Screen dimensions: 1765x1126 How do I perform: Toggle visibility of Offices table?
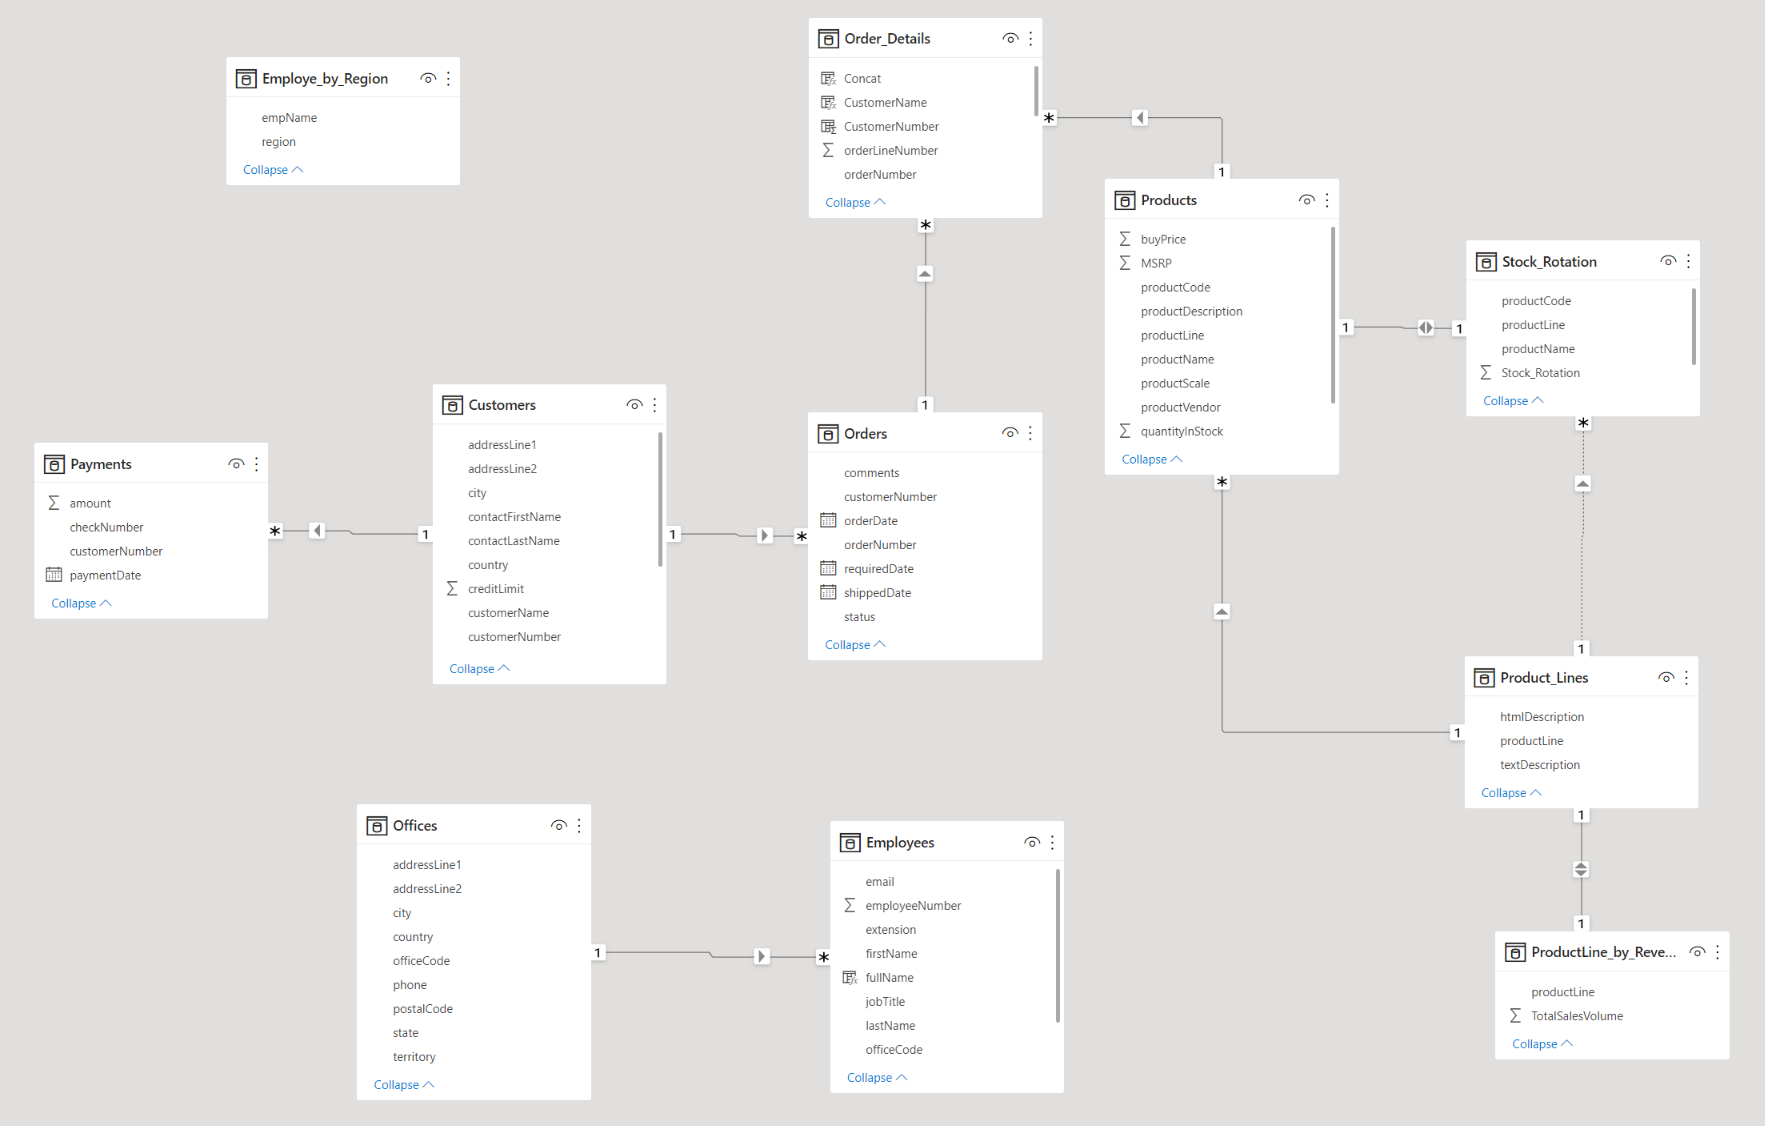coord(558,825)
